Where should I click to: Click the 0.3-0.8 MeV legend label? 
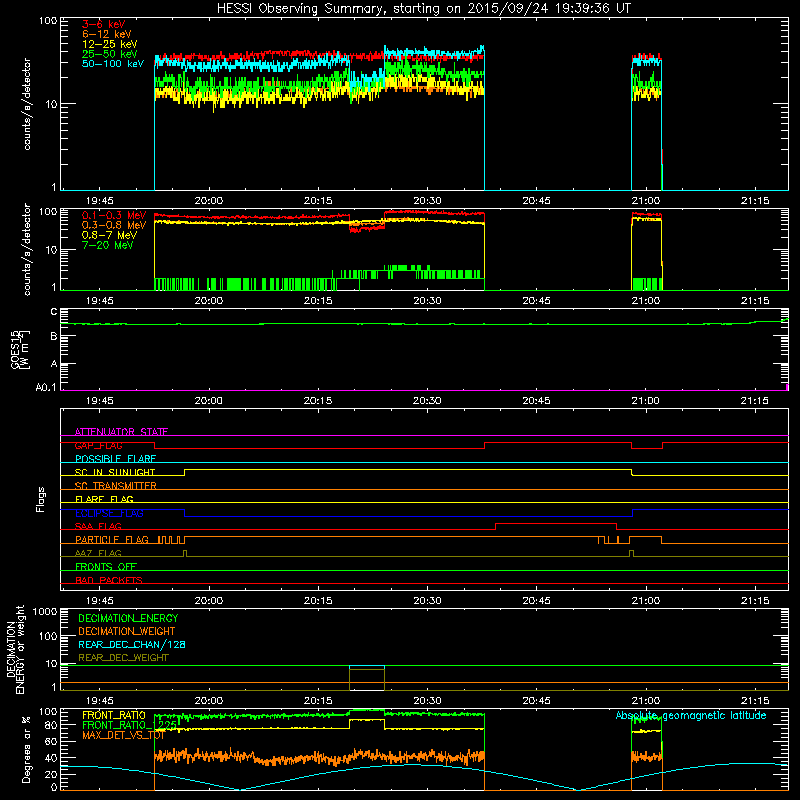(x=114, y=225)
